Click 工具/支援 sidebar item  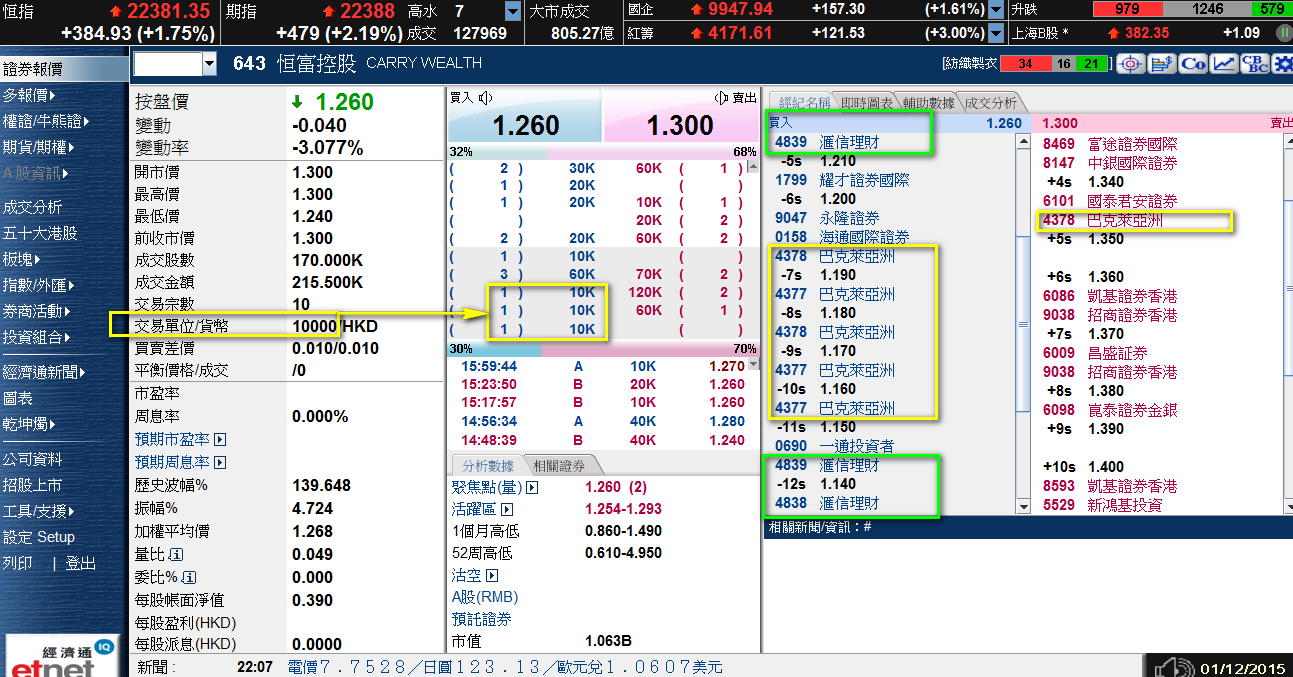[x=36, y=511]
